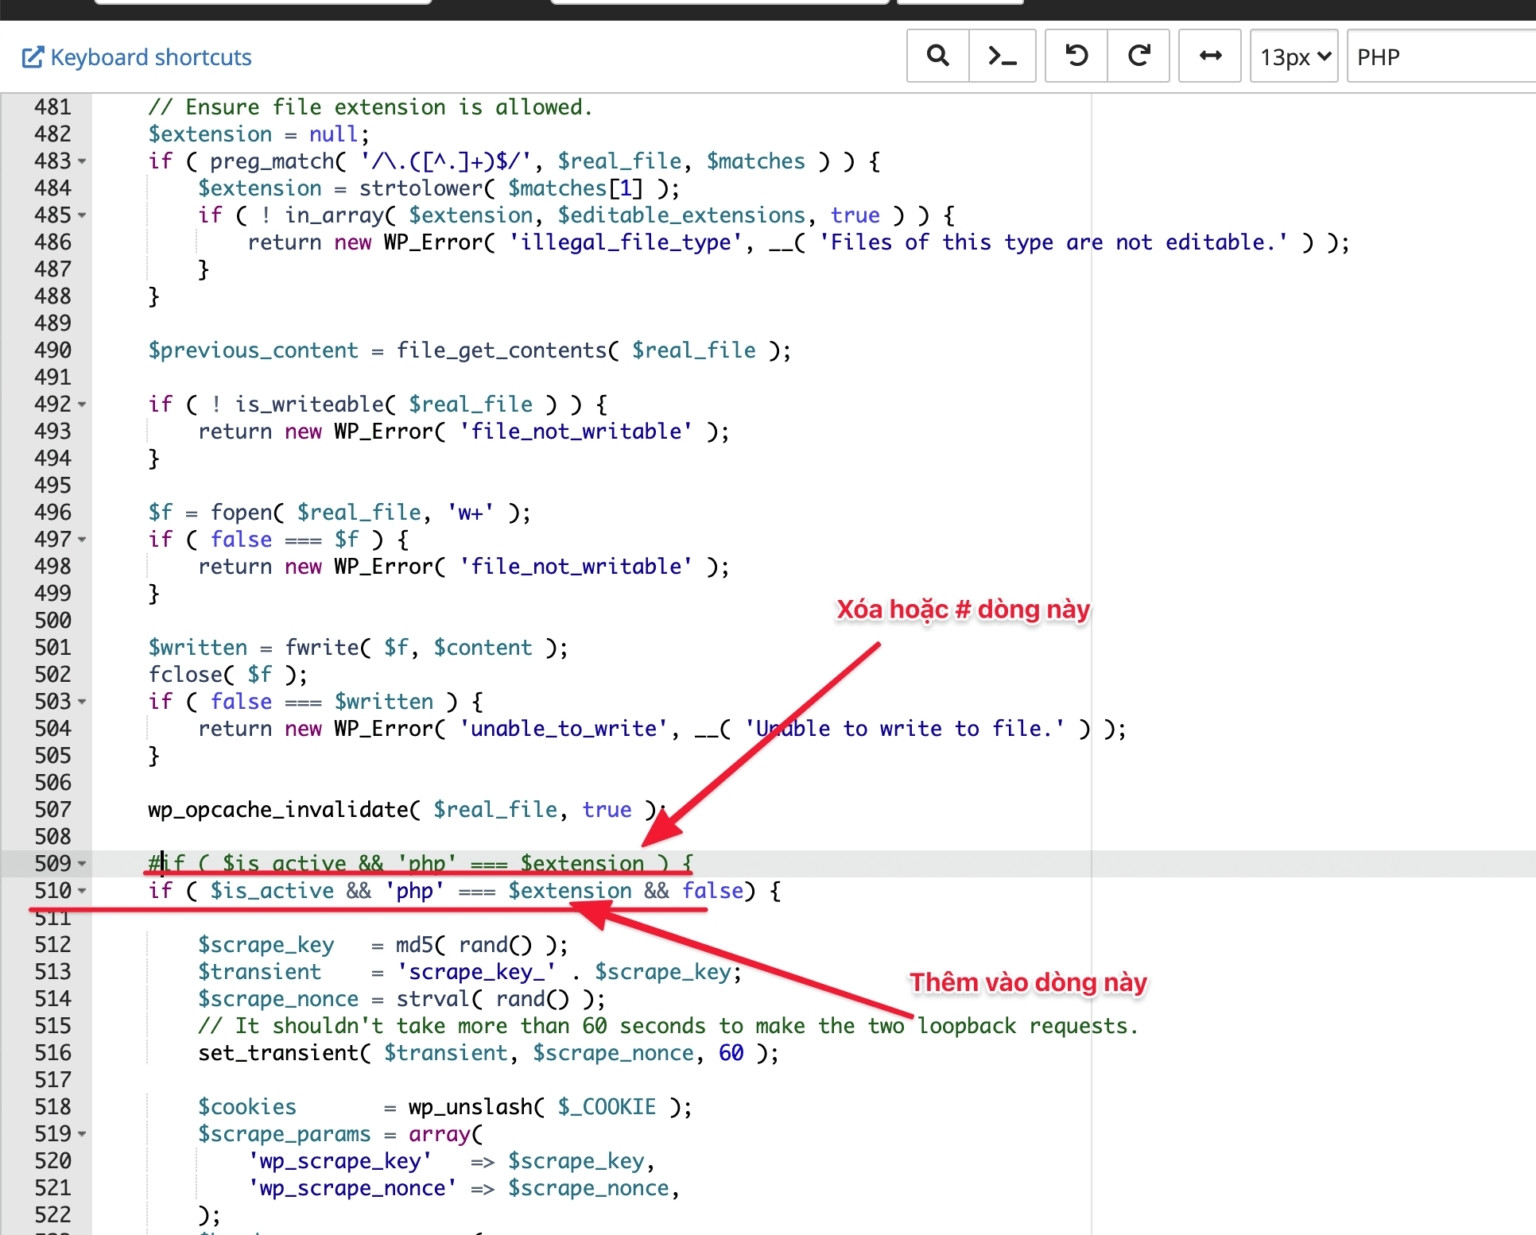Redo the edit with the redo icon
Viewport: 1536px width, 1235px height.
click(x=1139, y=56)
